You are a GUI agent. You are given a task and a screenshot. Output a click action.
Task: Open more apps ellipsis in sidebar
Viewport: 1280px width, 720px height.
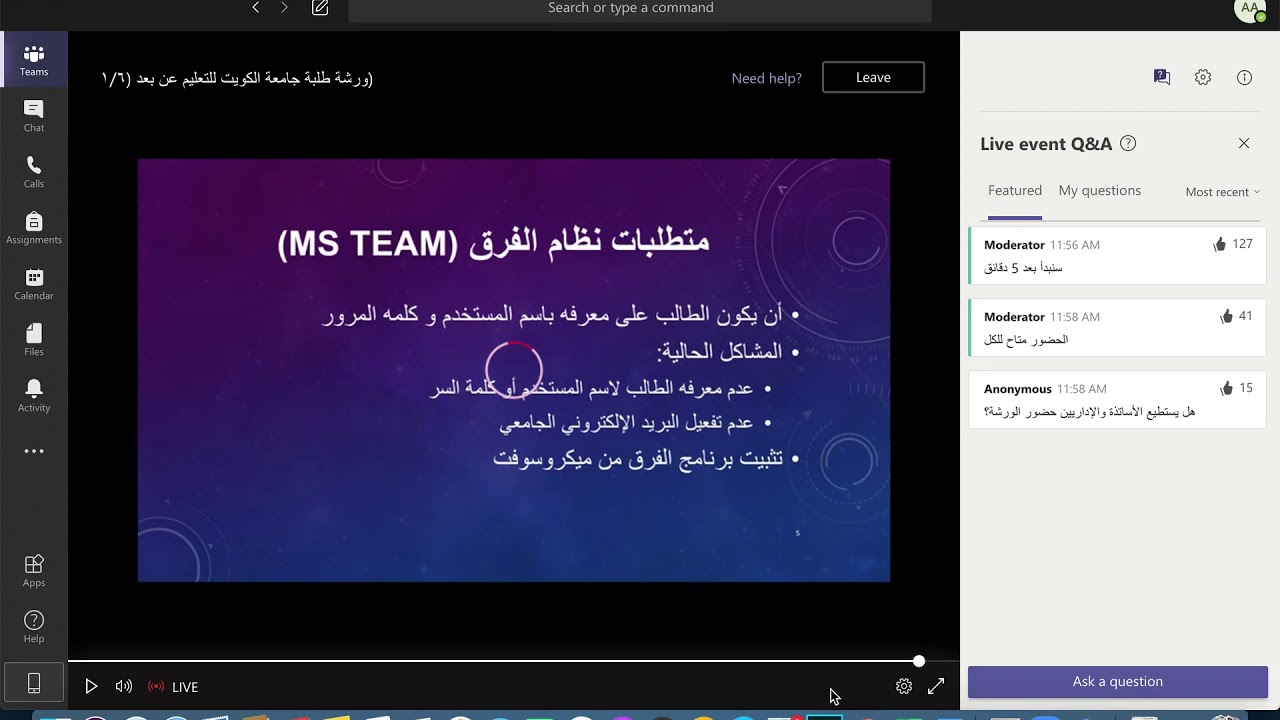coord(34,451)
